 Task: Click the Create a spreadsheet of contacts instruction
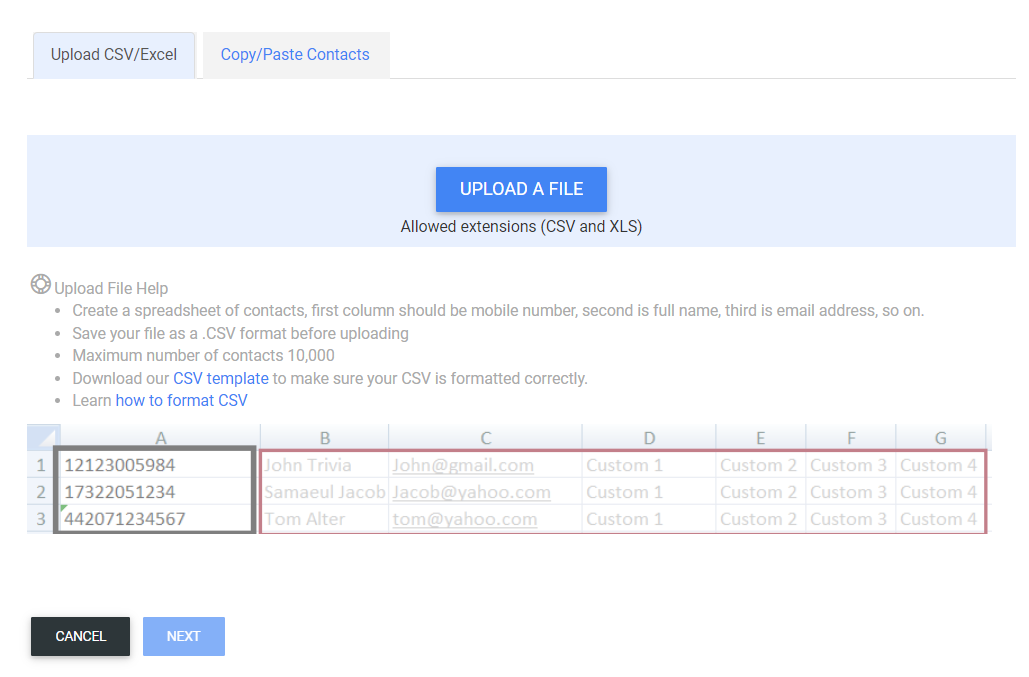click(498, 311)
